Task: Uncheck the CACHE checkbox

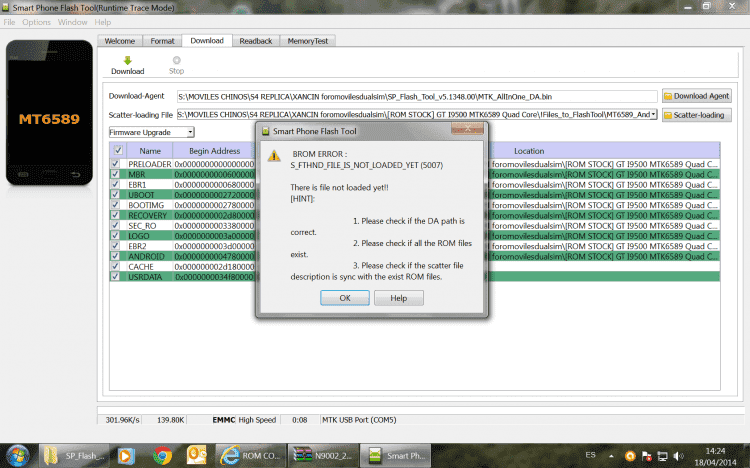Action: [x=115, y=266]
